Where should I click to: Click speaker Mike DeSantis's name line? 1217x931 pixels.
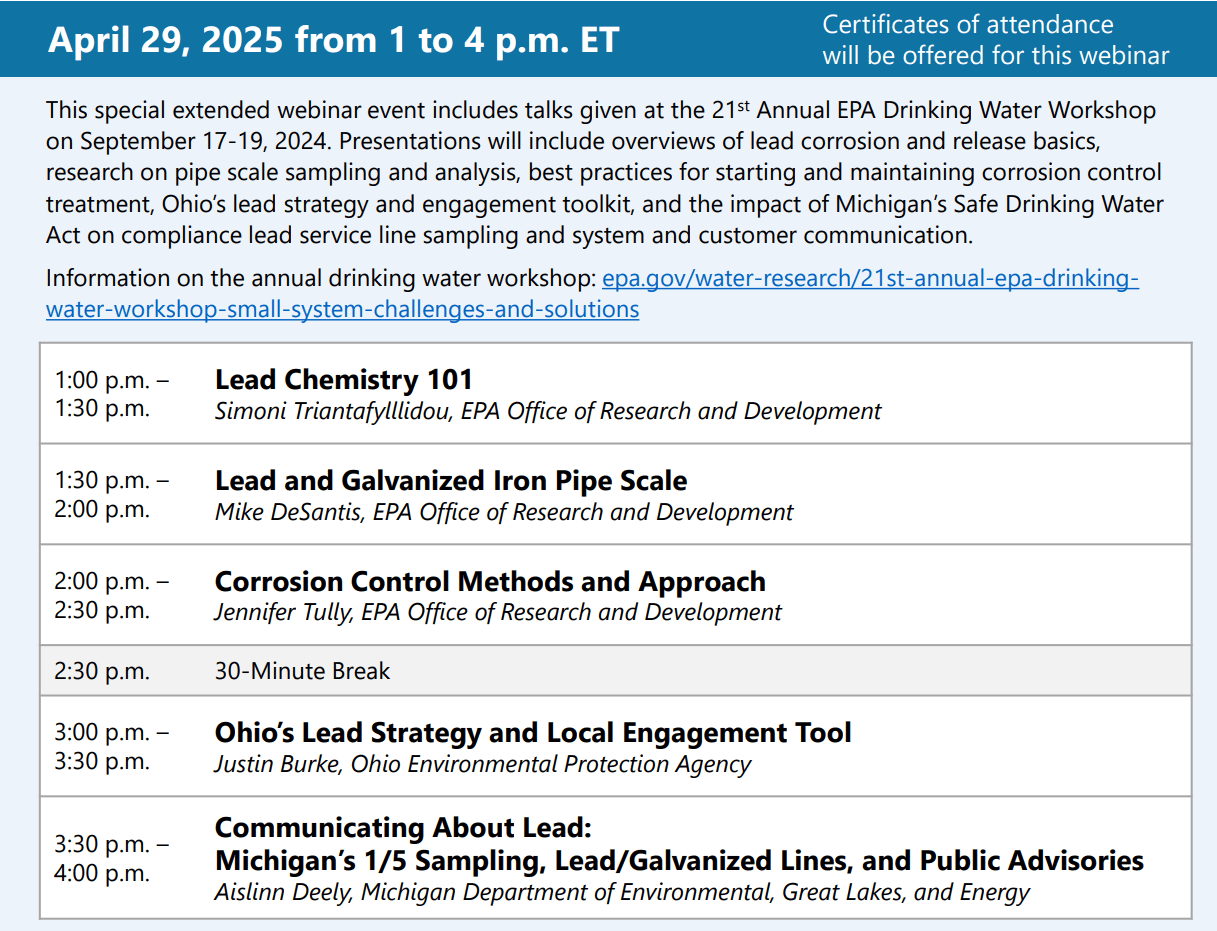pyautogui.click(x=504, y=512)
